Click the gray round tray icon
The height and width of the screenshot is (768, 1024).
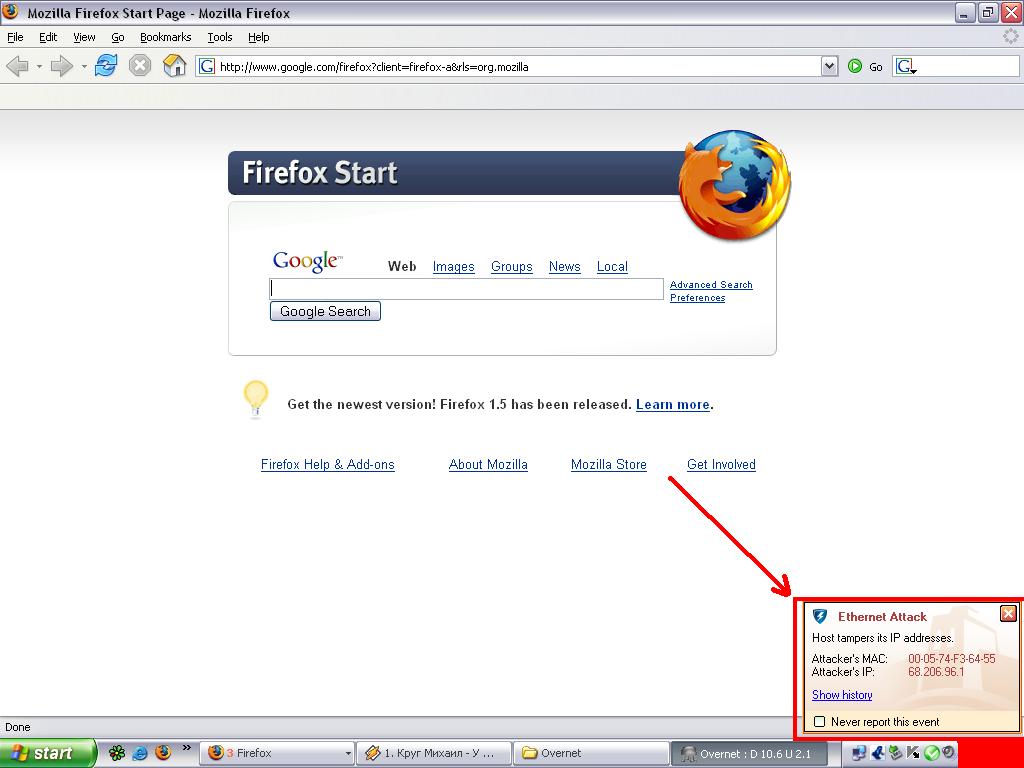[x=948, y=753]
